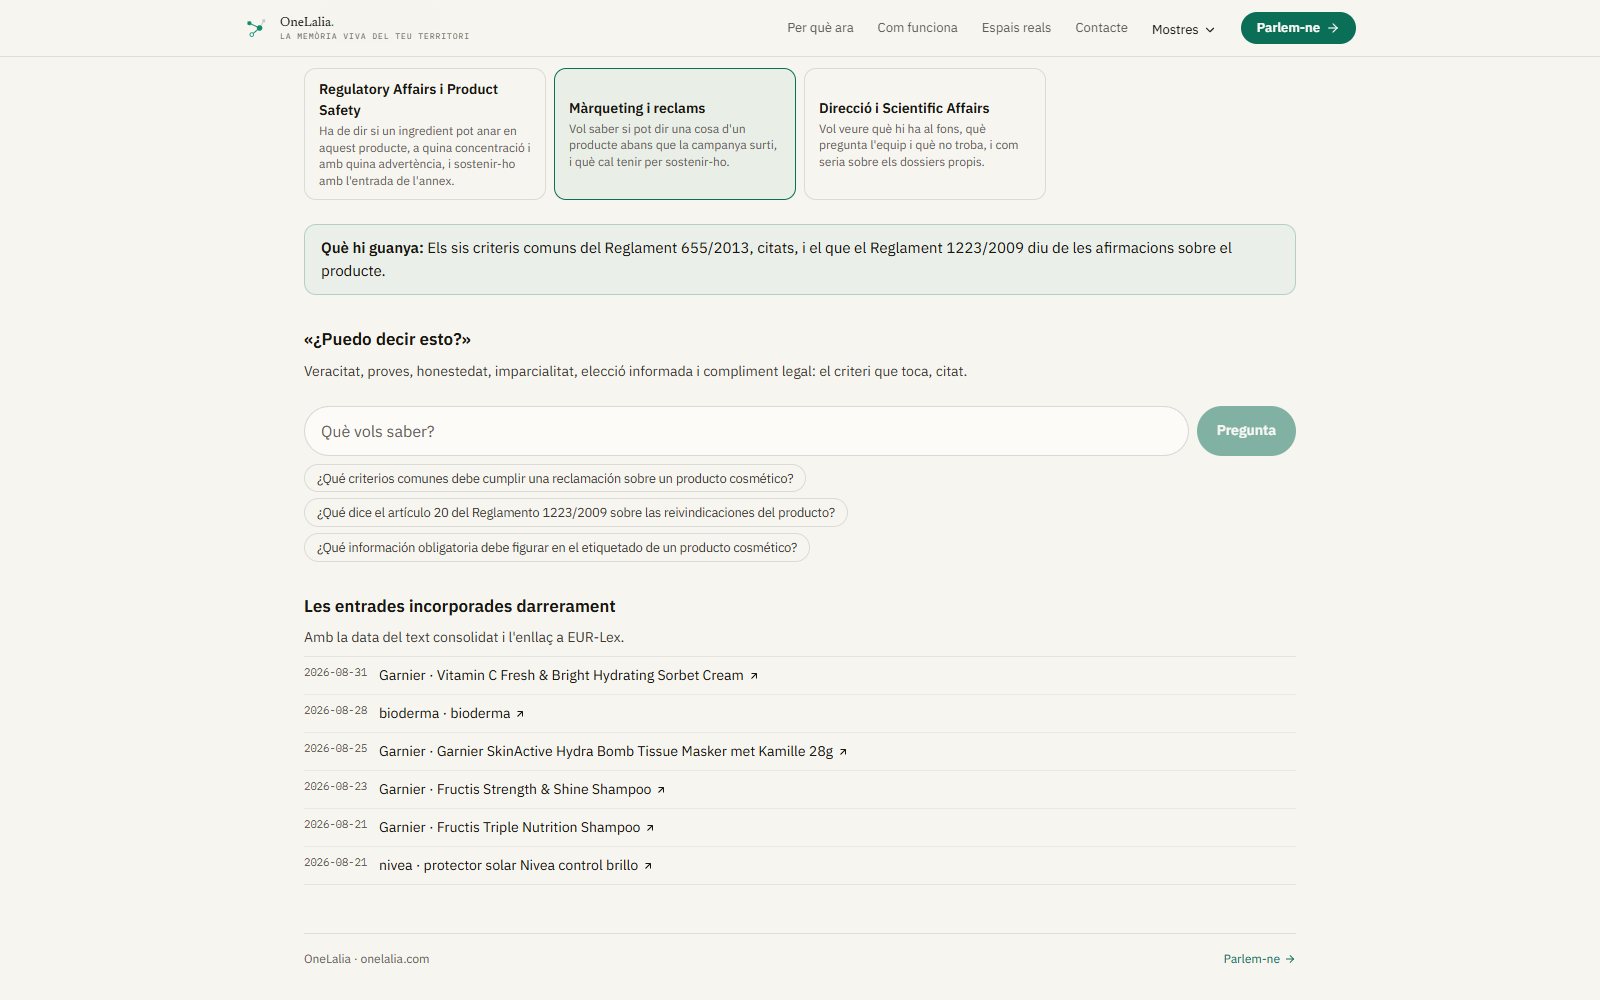The height and width of the screenshot is (1000, 1600).
Task: Click the date 2026-08-23 in entries list
Action: pos(335,787)
